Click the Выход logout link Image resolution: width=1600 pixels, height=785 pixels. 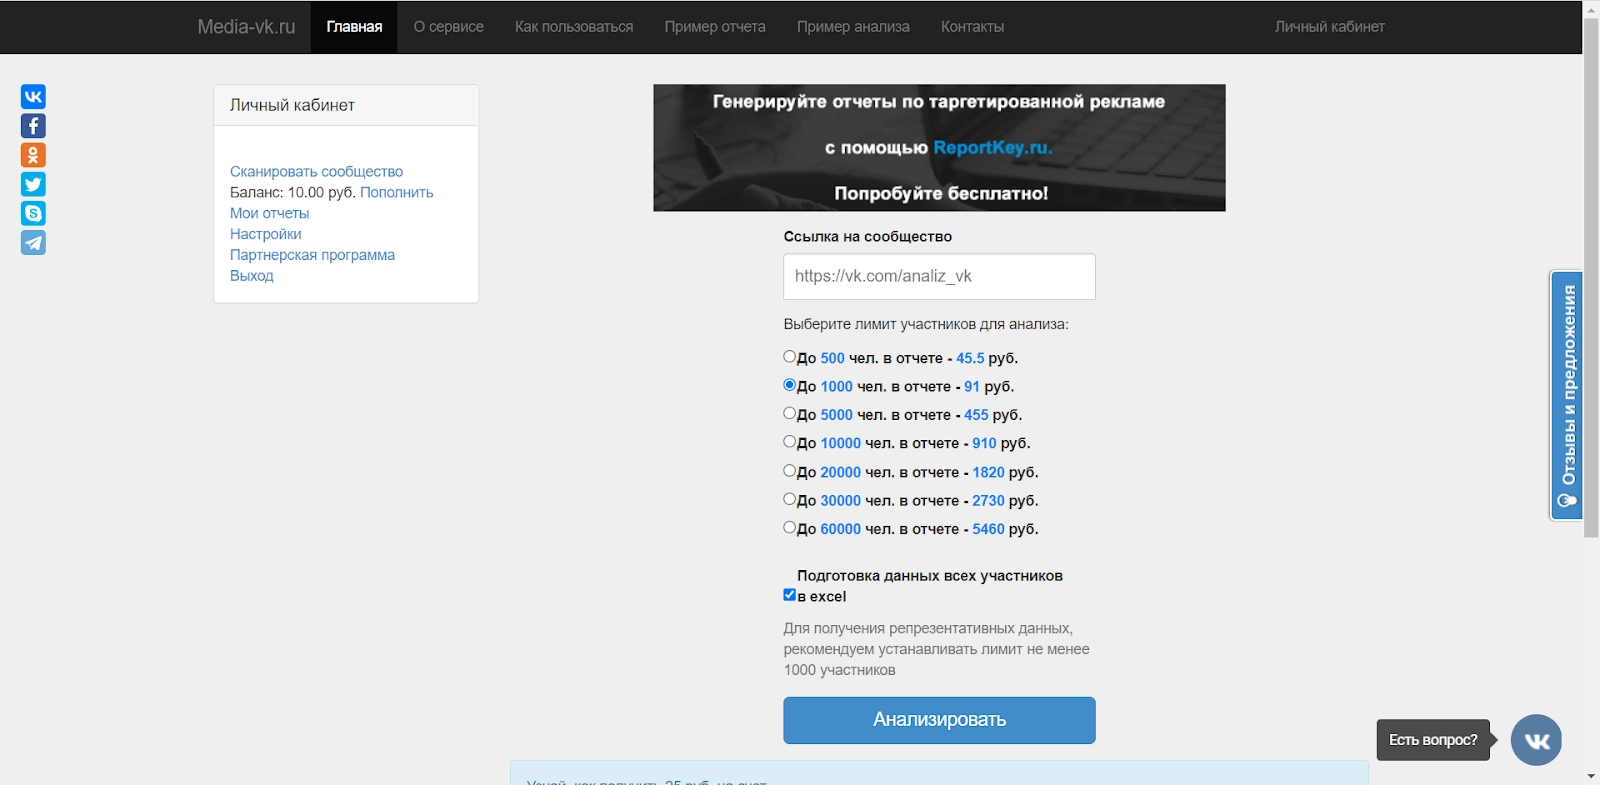tap(252, 277)
